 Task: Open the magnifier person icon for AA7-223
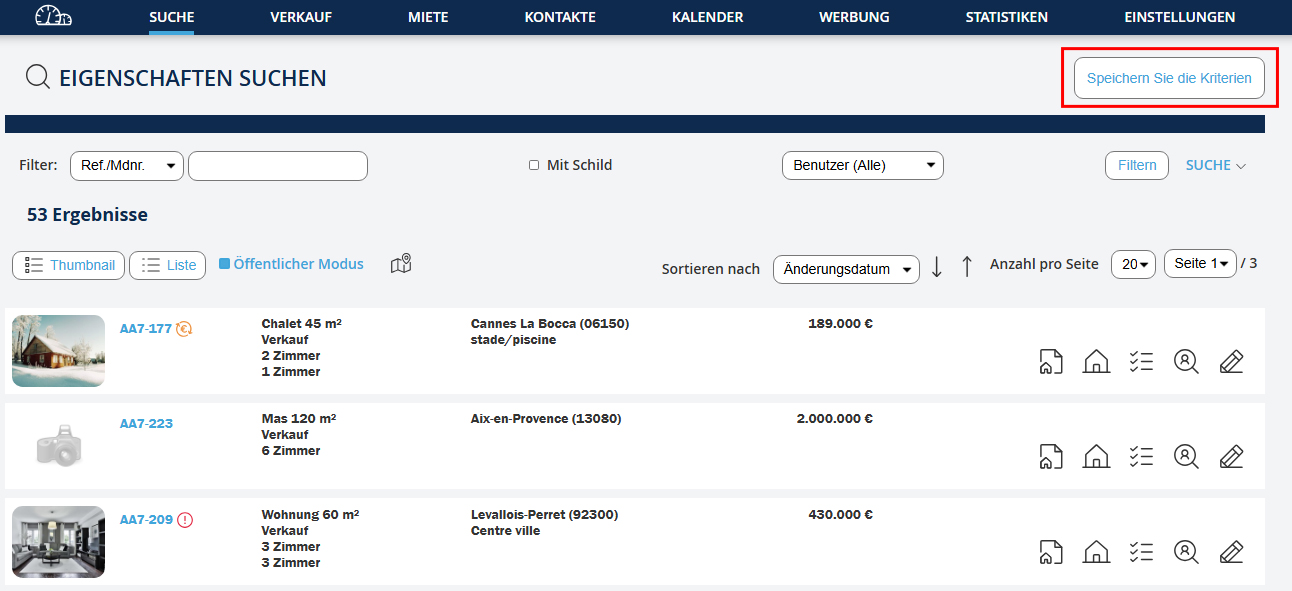1186,457
